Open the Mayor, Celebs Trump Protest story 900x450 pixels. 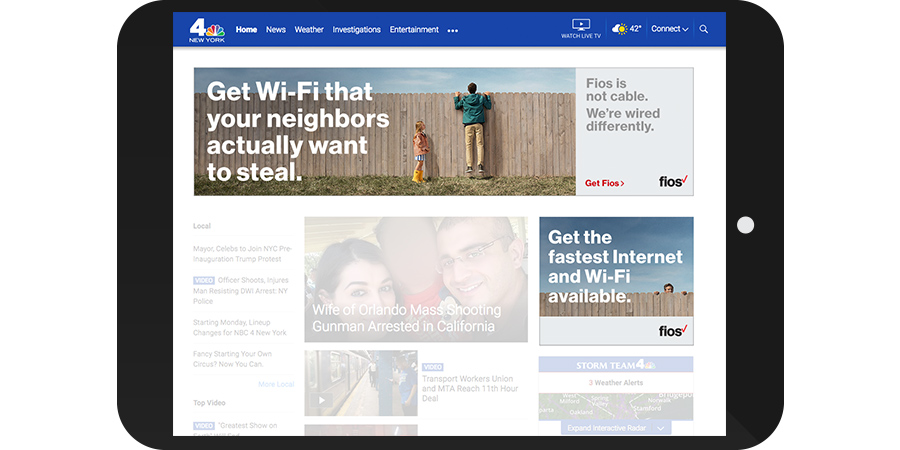tap(242, 254)
